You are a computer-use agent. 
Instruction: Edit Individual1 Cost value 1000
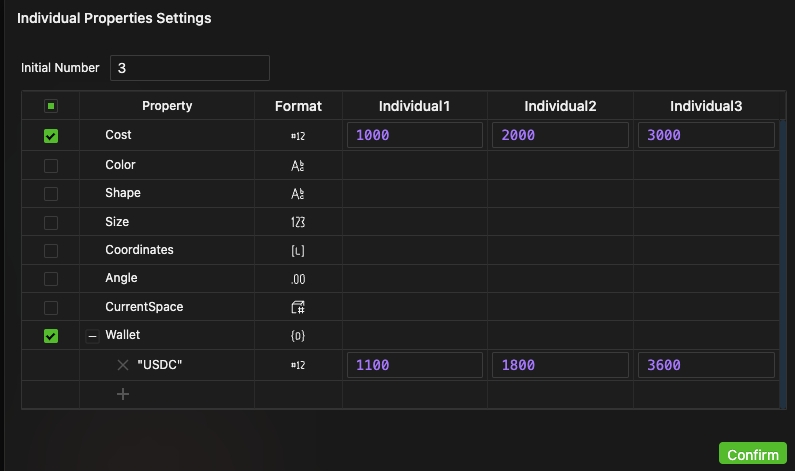[x=415, y=135]
